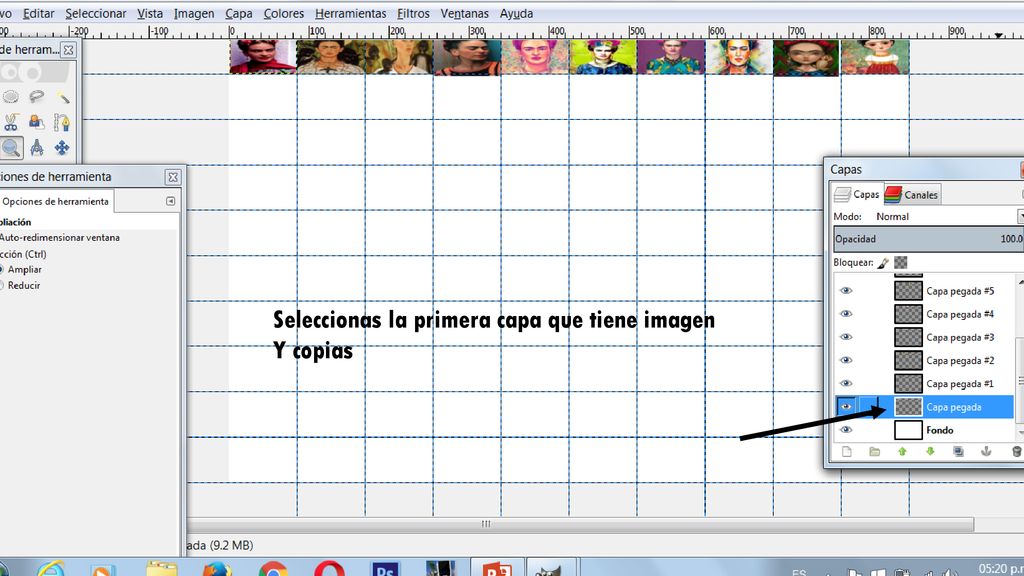Select the Fuzzy select magic wand tool

click(x=63, y=97)
